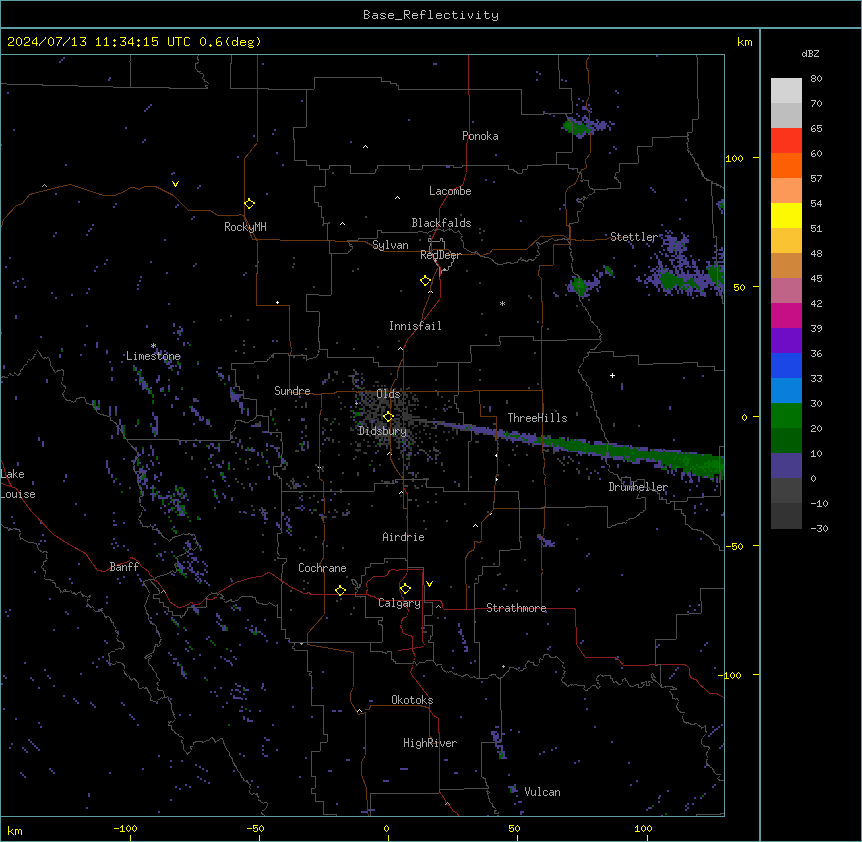Click the Stettler town label

click(x=634, y=237)
